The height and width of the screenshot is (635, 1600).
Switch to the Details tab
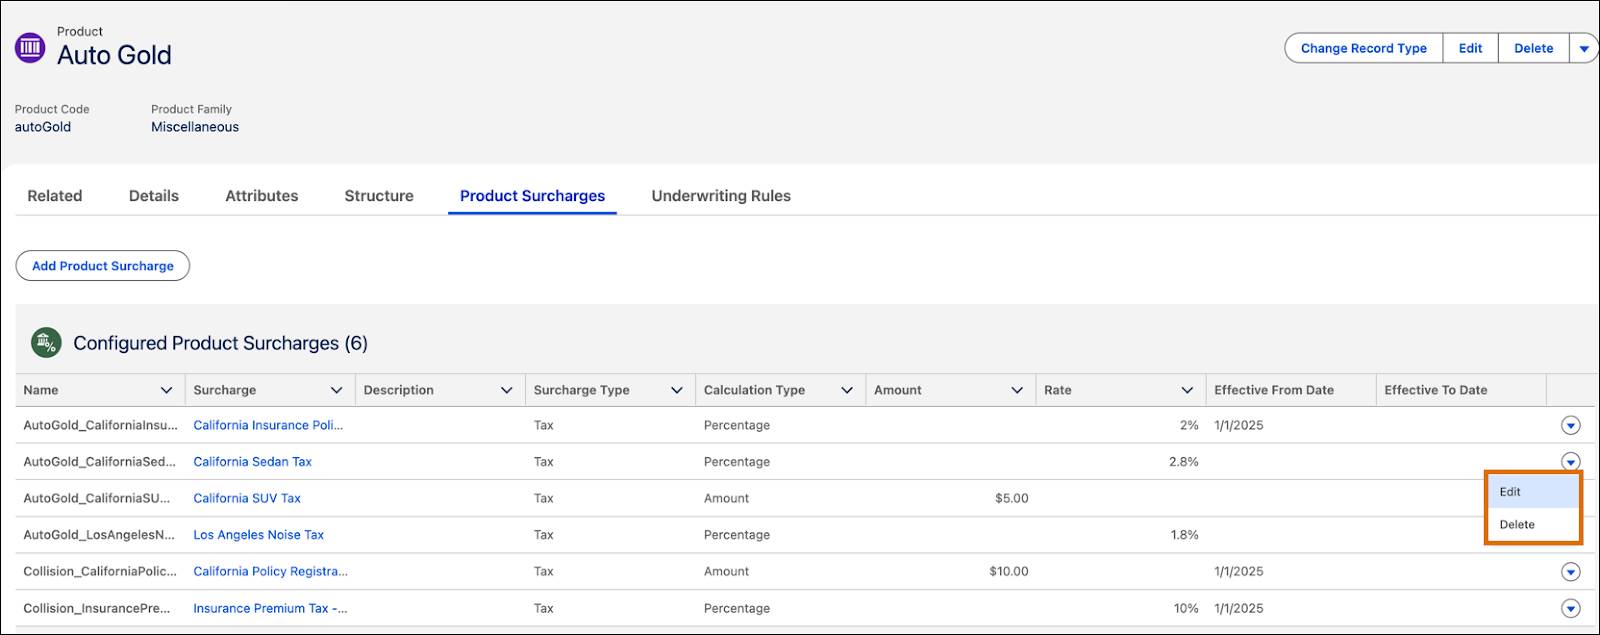tap(154, 196)
